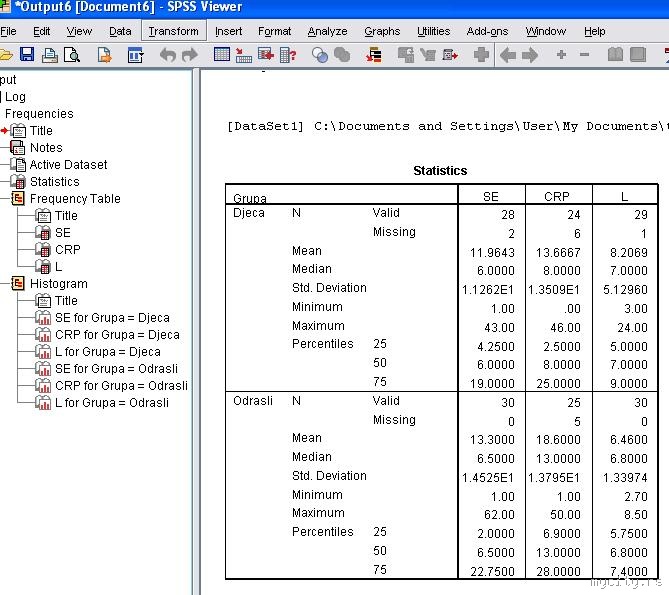Select SE for Grupa = Odrasli chart

point(116,369)
